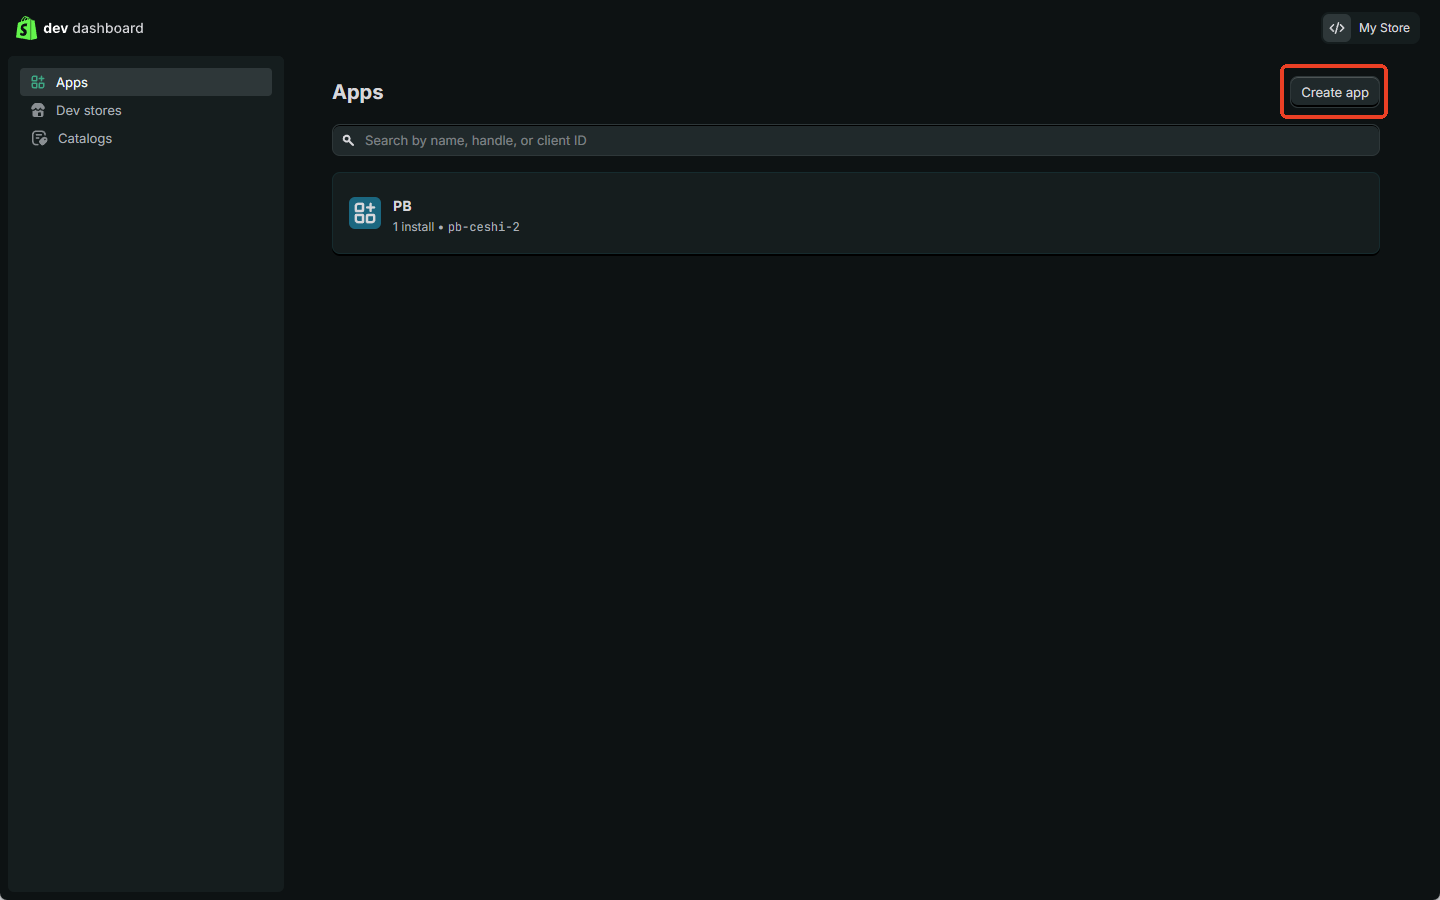Viewport: 1440px width, 900px height.
Task: Click the code brackets icon beside My Store
Action: 1337,28
